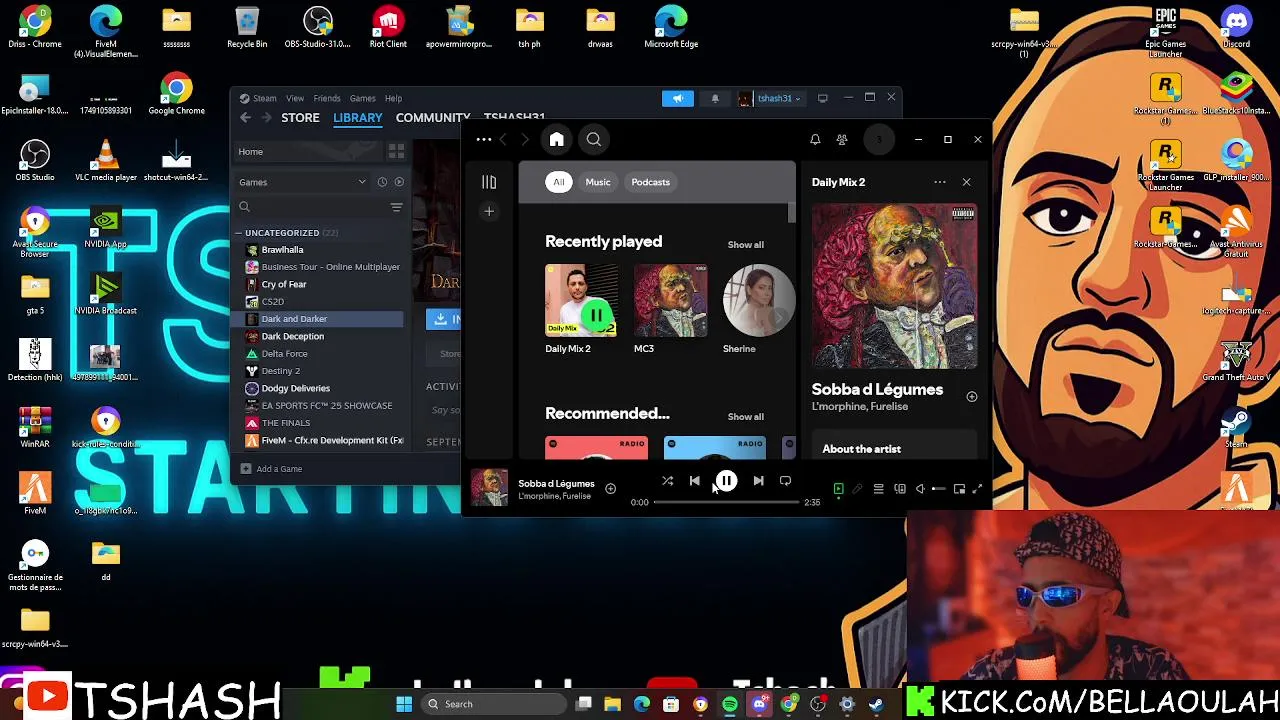Open Steam View menu
The width and height of the screenshot is (1280, 720).
coord(295,98)
